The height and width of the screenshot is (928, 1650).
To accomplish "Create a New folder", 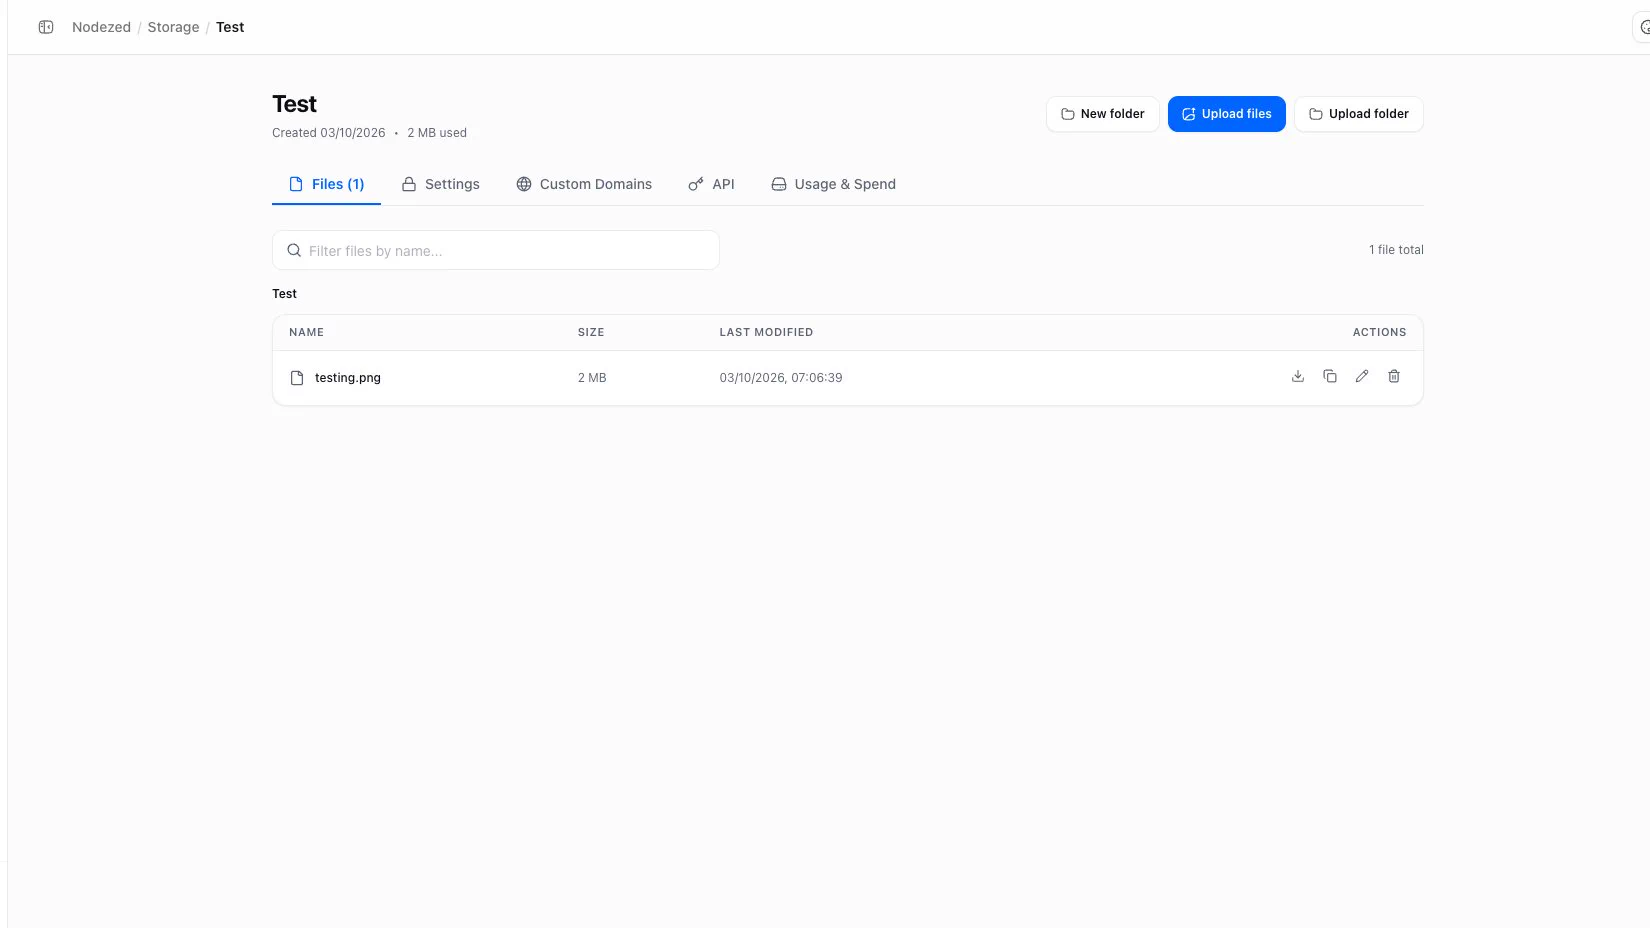I will (1102, 114).
